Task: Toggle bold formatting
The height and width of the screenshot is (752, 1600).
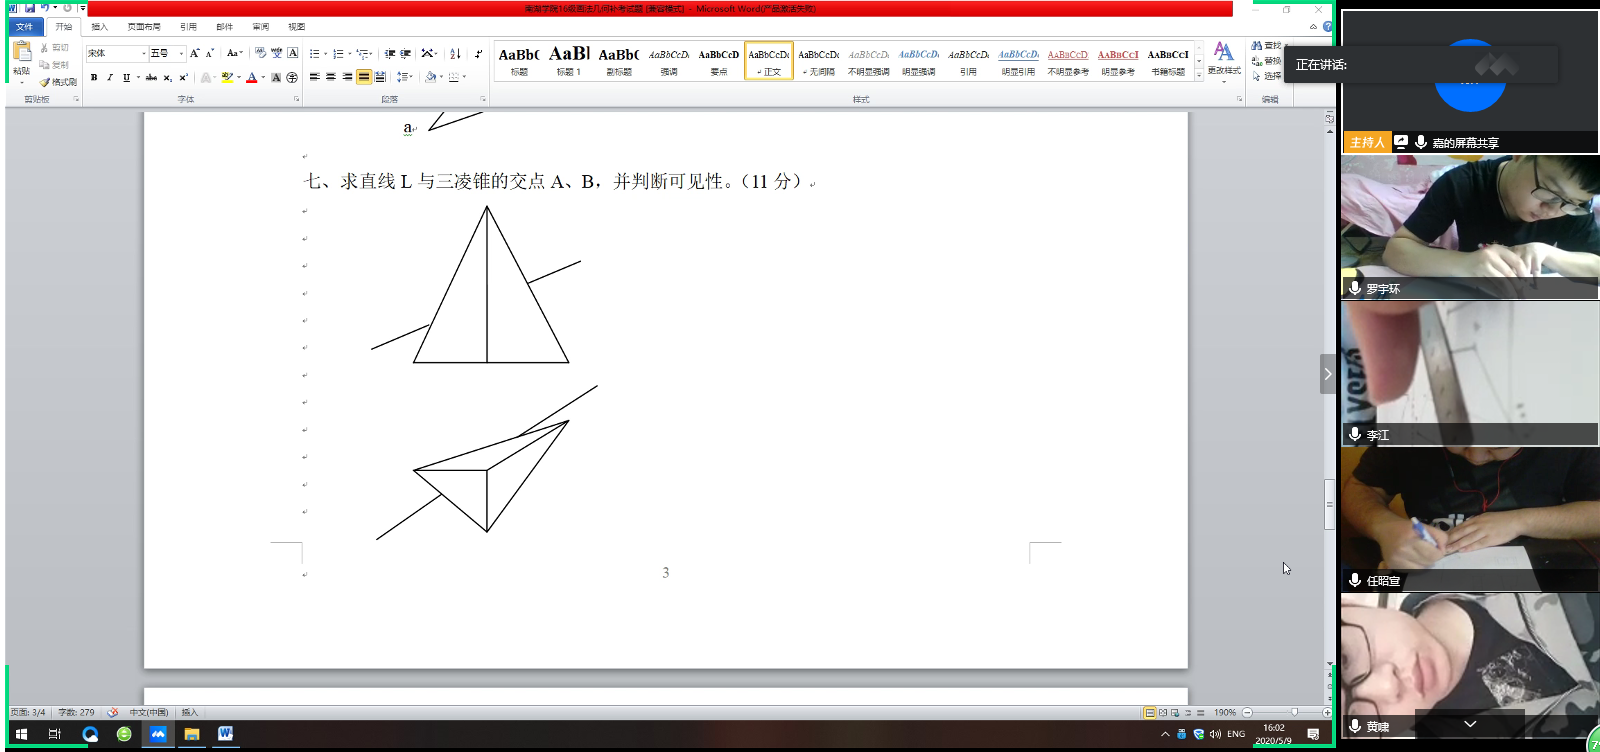Action: 94,77
